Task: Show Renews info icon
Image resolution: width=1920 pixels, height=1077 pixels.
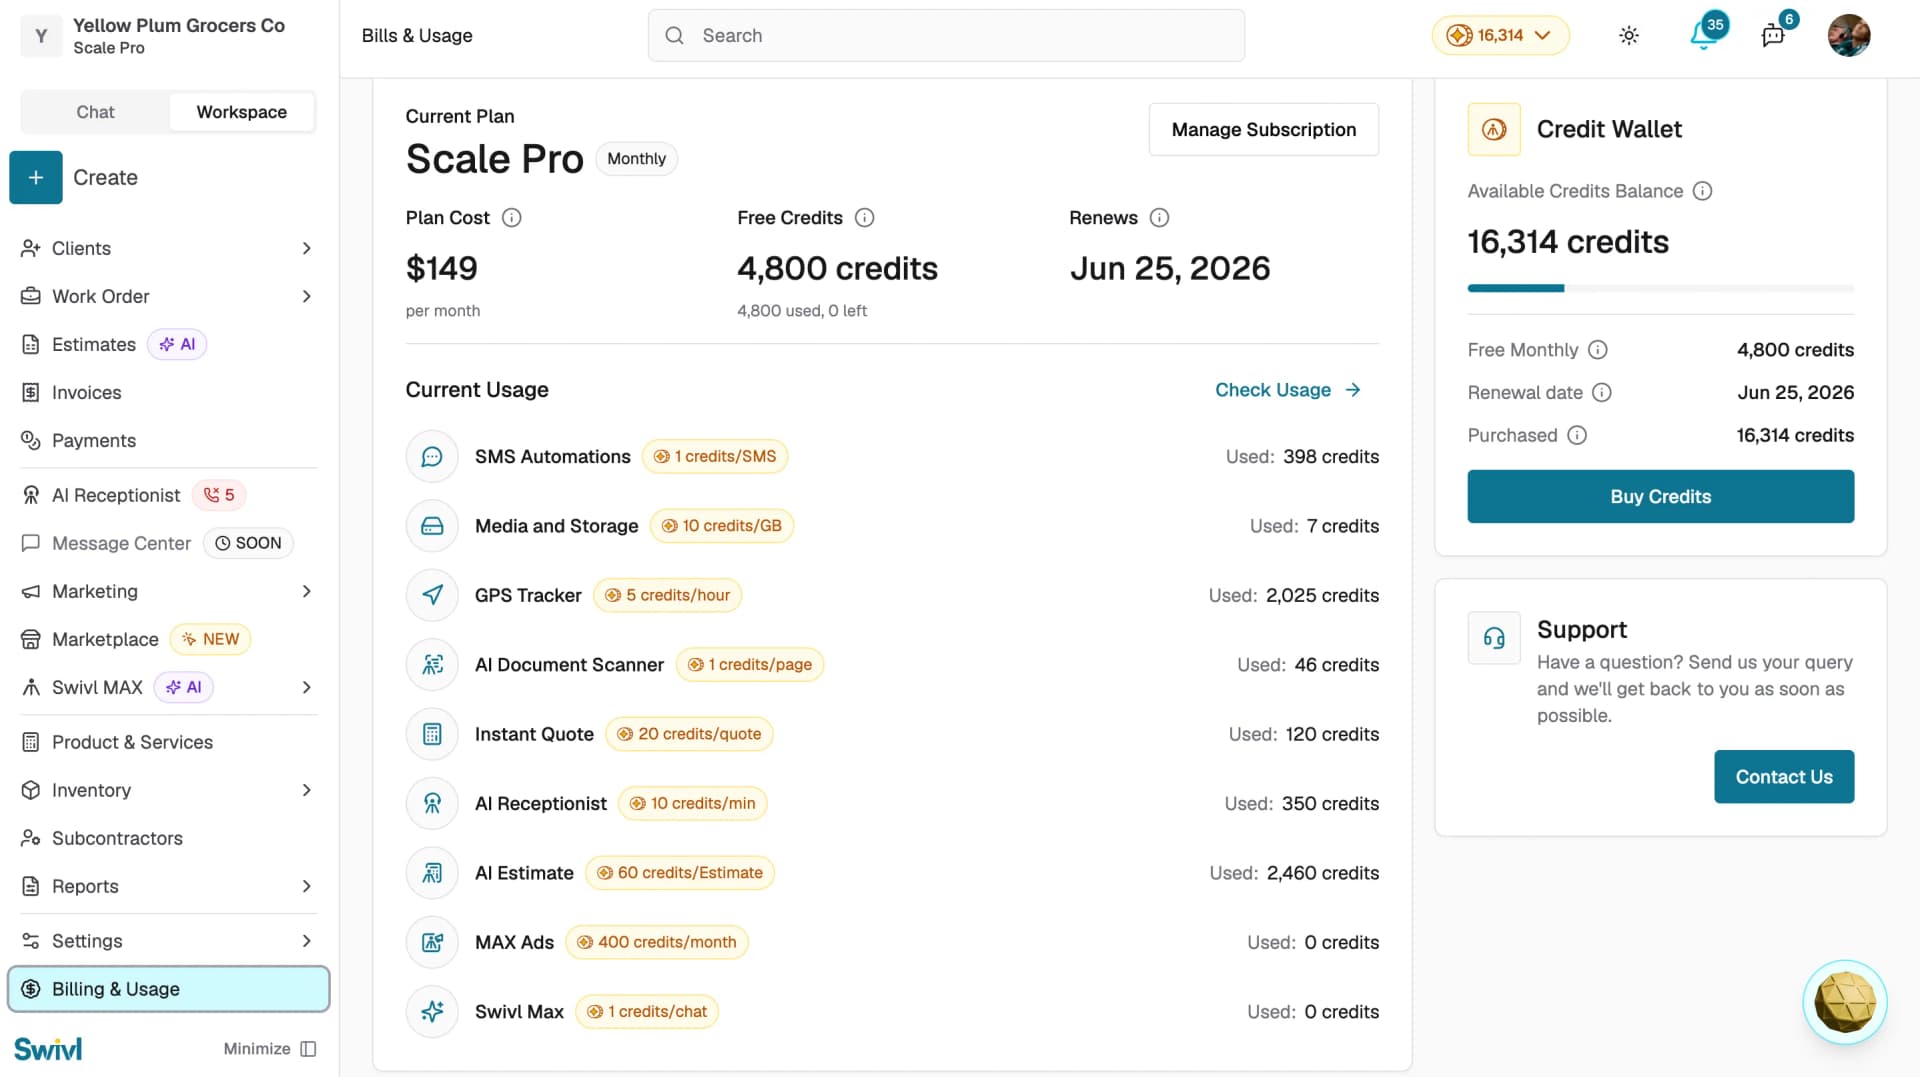Action: point(1159,218)
